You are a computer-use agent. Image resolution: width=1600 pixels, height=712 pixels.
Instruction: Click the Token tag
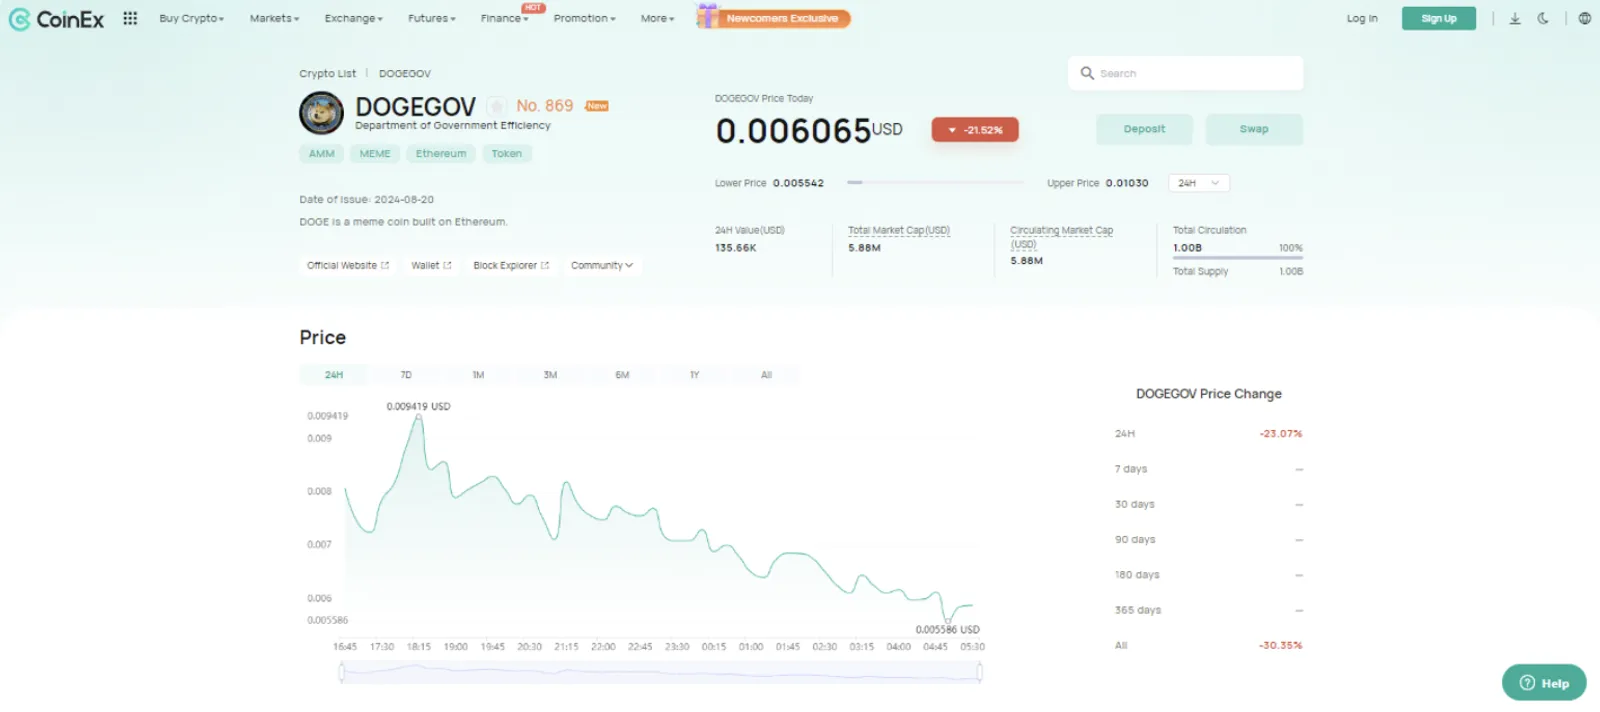point(506,153)
